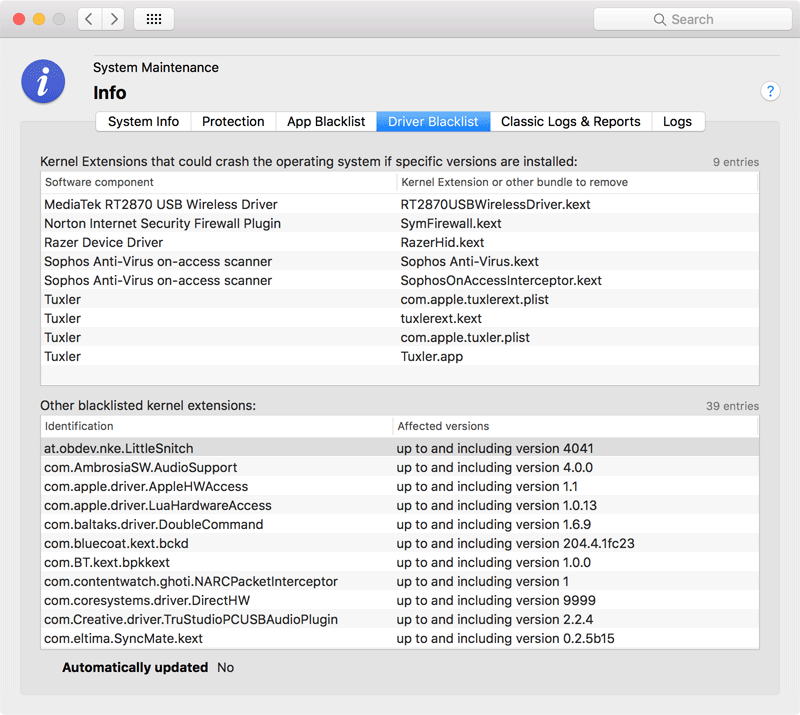Click the SophosOnAccessInterceptor.kext cell

[501, 280]
